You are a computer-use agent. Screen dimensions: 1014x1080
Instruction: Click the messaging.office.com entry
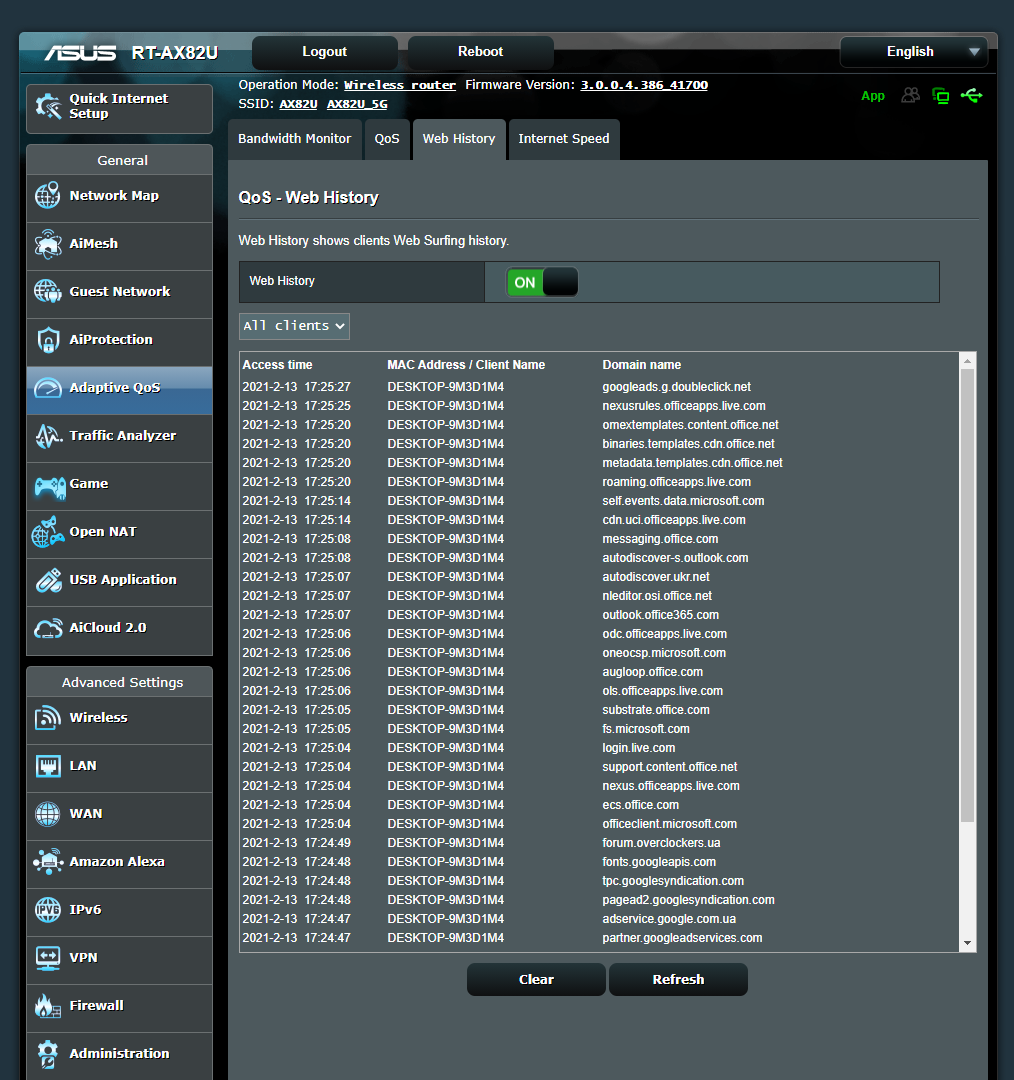pyautogui.click(x=660, y=539)
